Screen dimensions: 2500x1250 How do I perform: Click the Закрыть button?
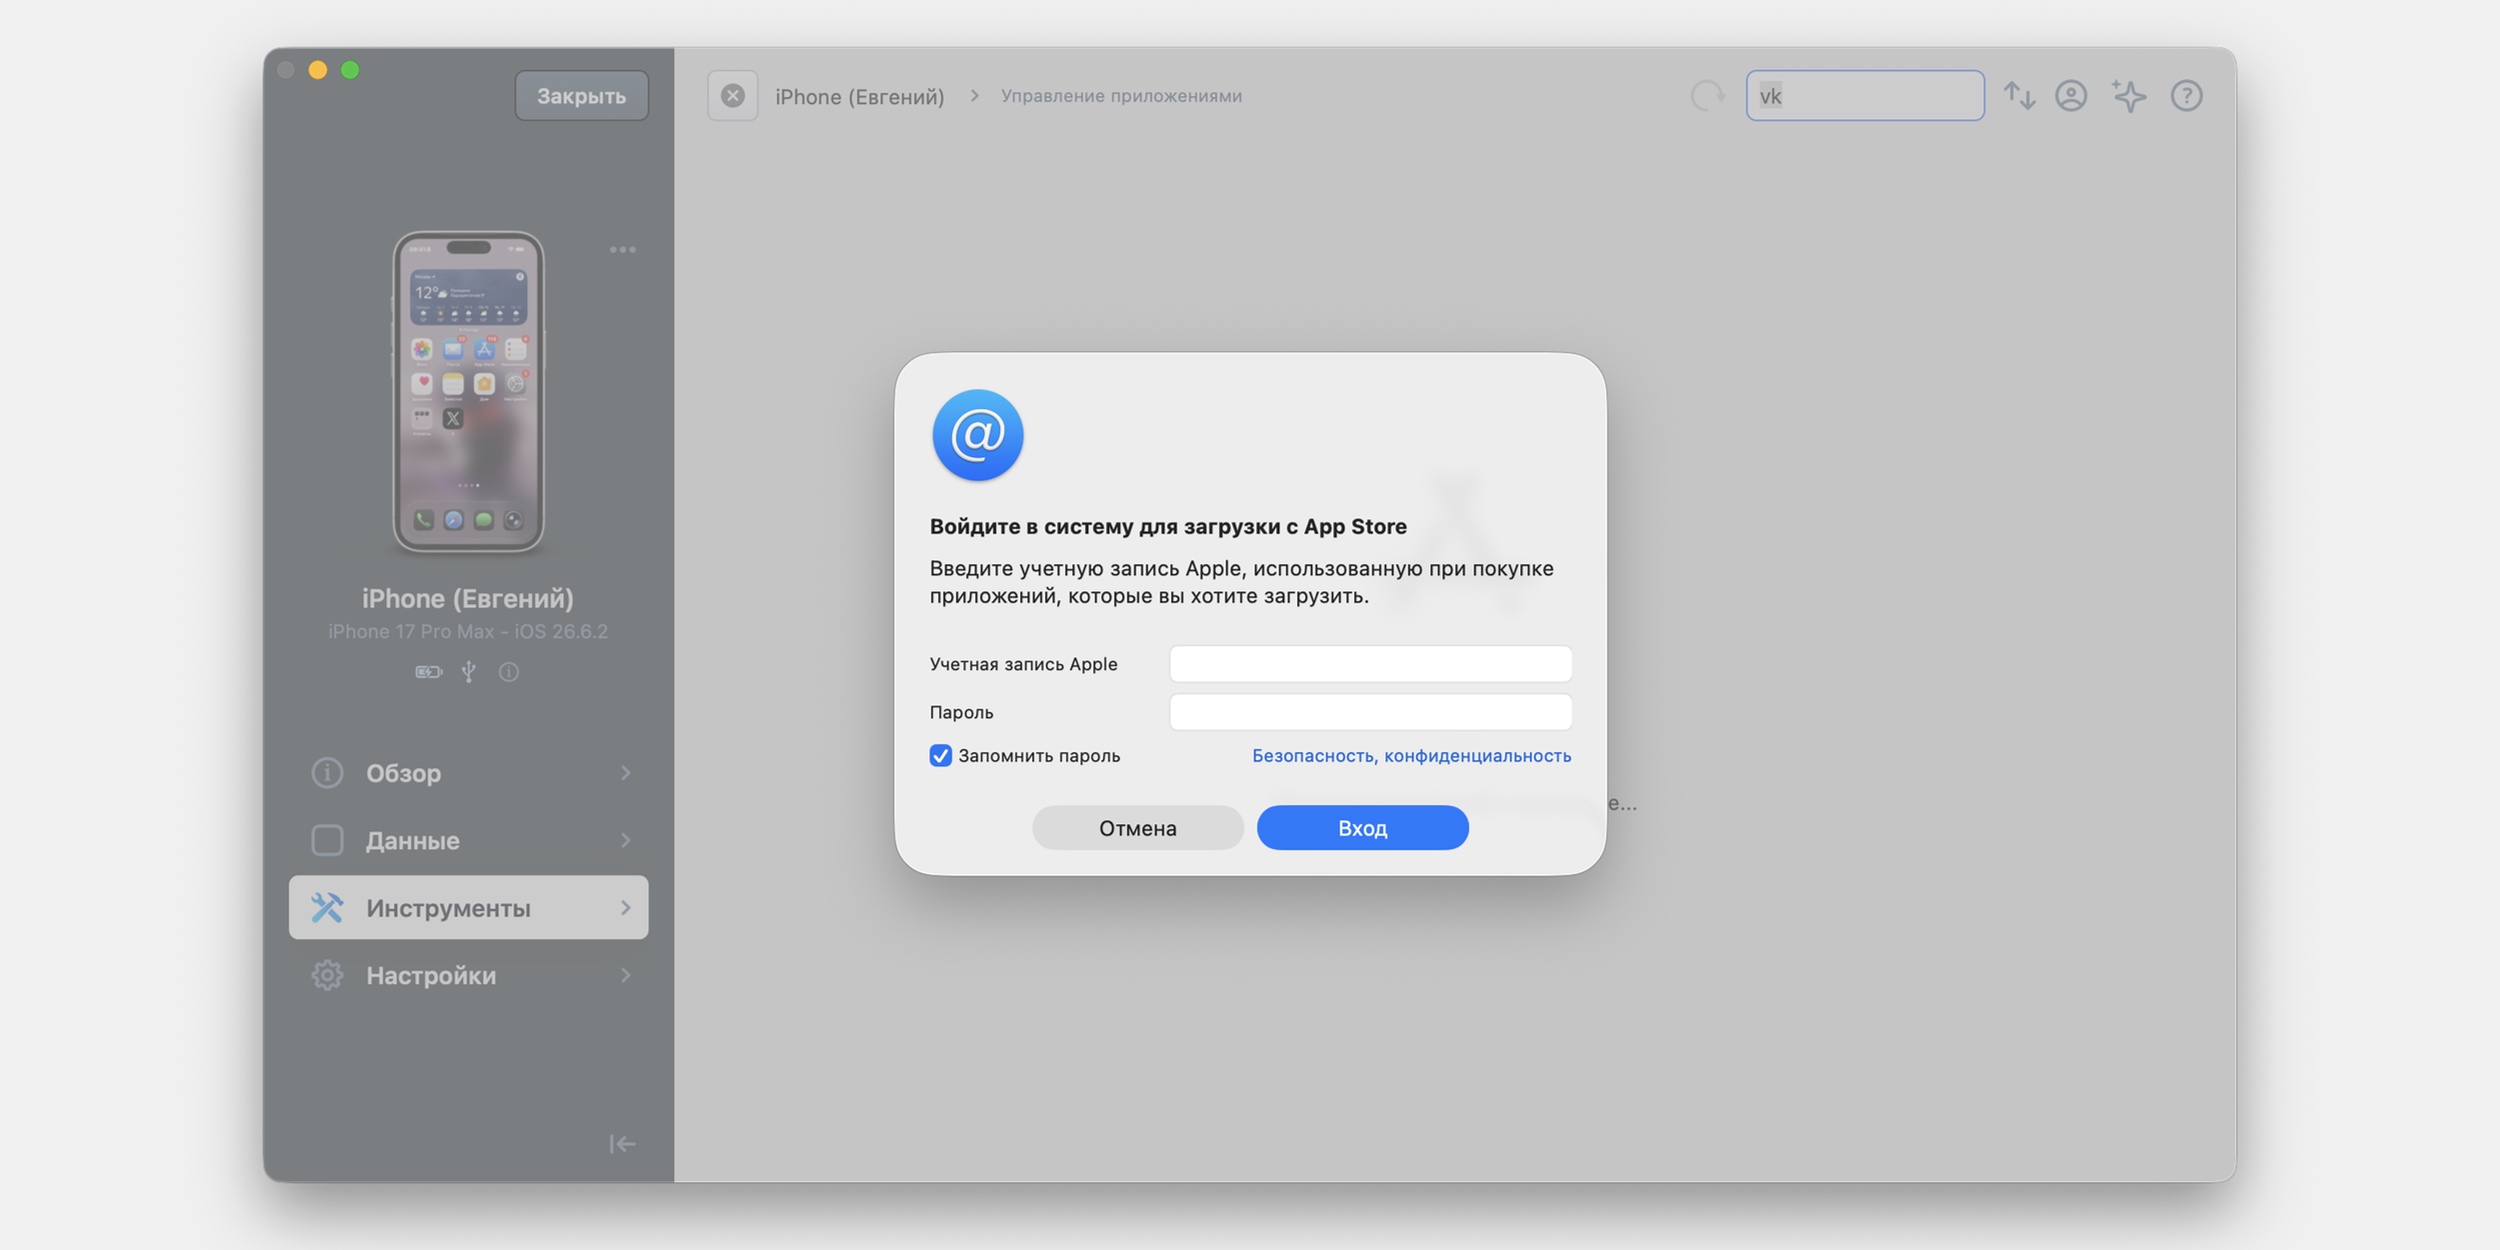pyautogui.click(x=581, y=96)
